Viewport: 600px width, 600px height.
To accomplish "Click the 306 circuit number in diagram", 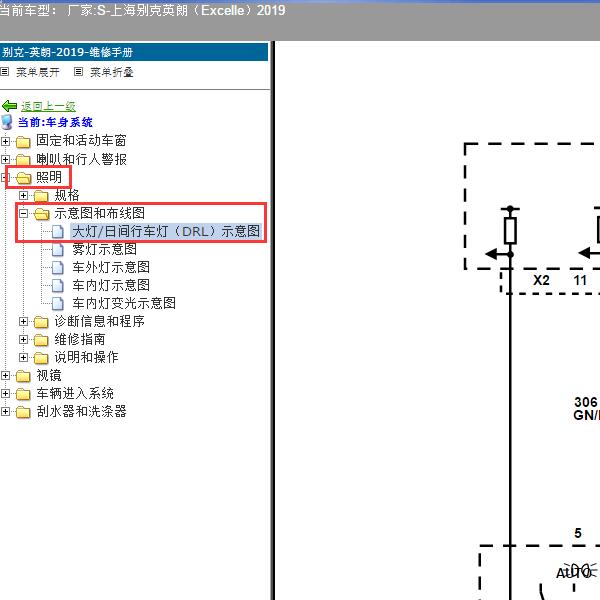I will coord(585,402).
